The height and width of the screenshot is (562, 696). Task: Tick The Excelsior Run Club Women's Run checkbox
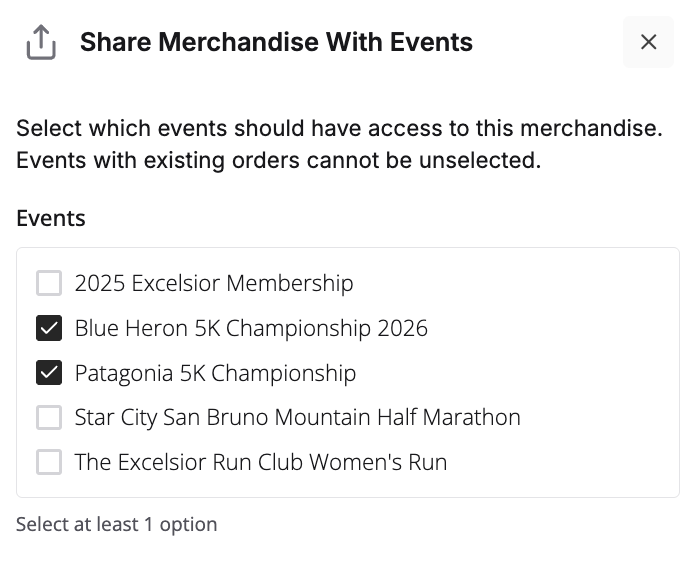(49, 462)
